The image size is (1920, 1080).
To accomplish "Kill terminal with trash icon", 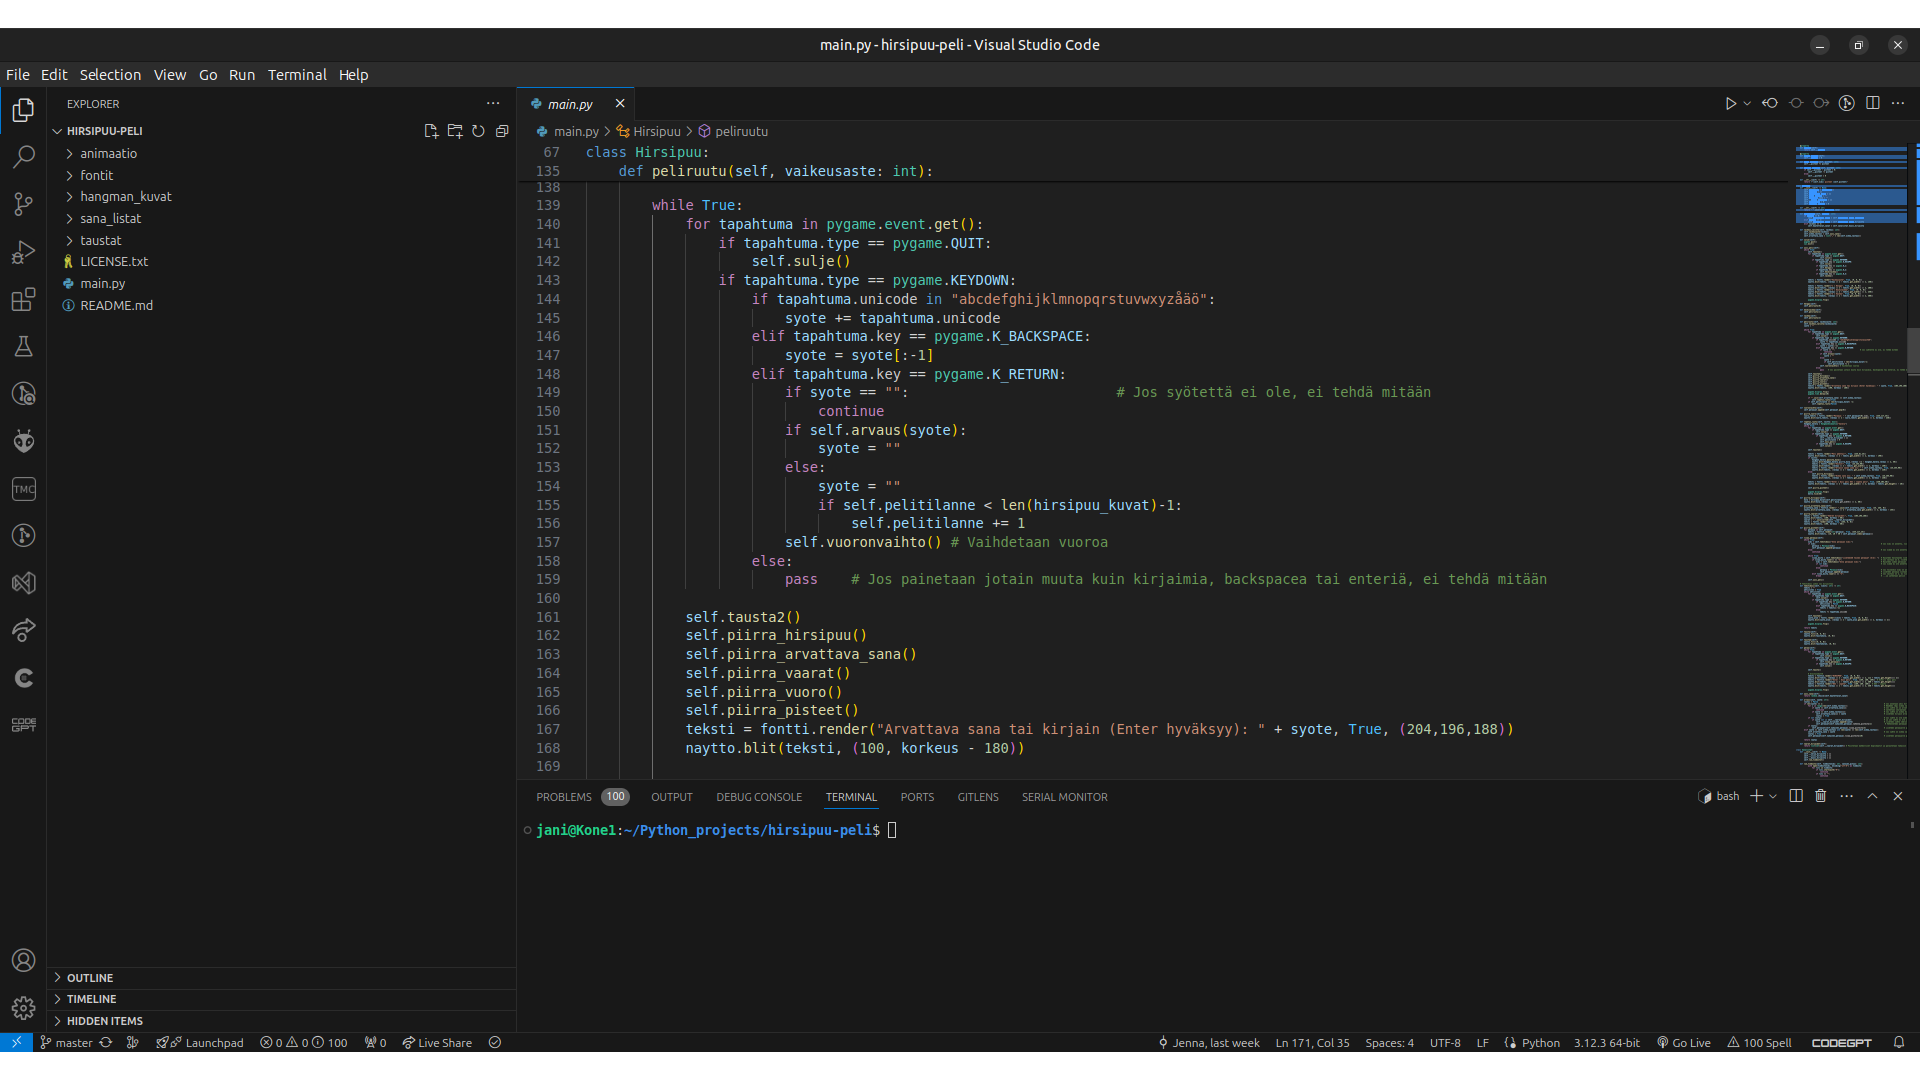I will coord(1821,796).
